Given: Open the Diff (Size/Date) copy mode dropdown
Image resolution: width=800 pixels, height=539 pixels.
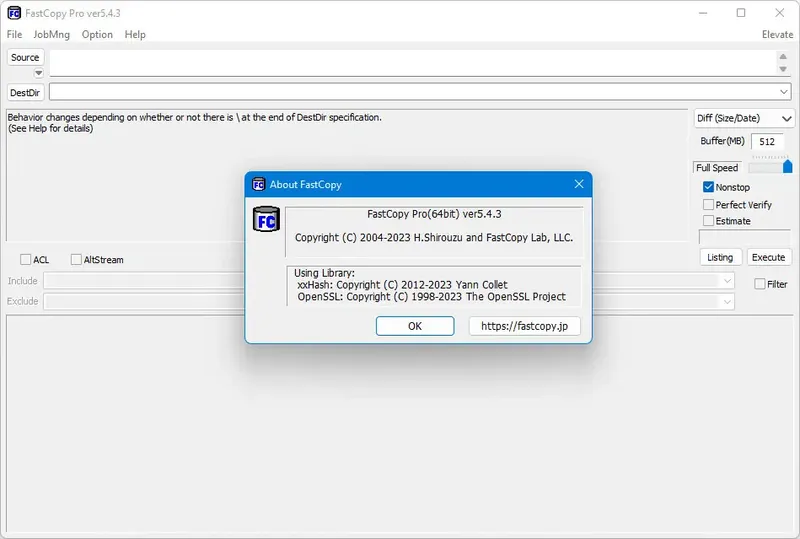Looking at the screenshot, I should [744, 118].
